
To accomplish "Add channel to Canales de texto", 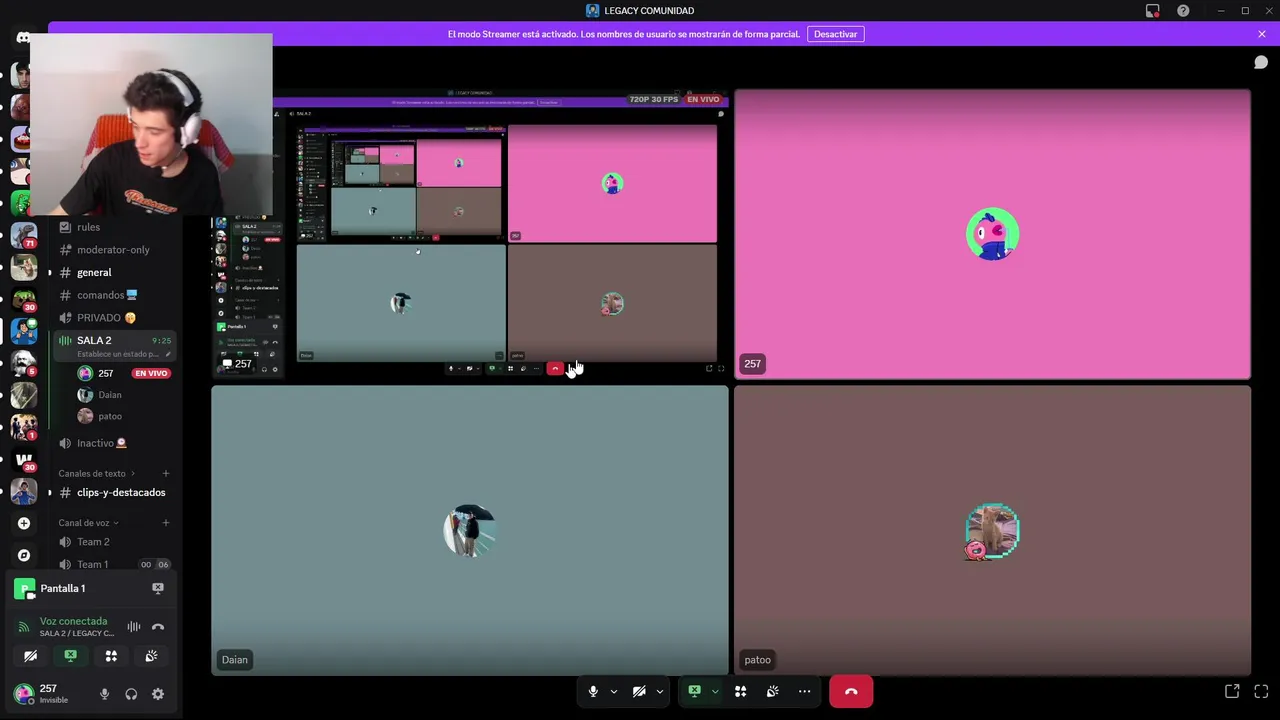I will click(166, 473).
